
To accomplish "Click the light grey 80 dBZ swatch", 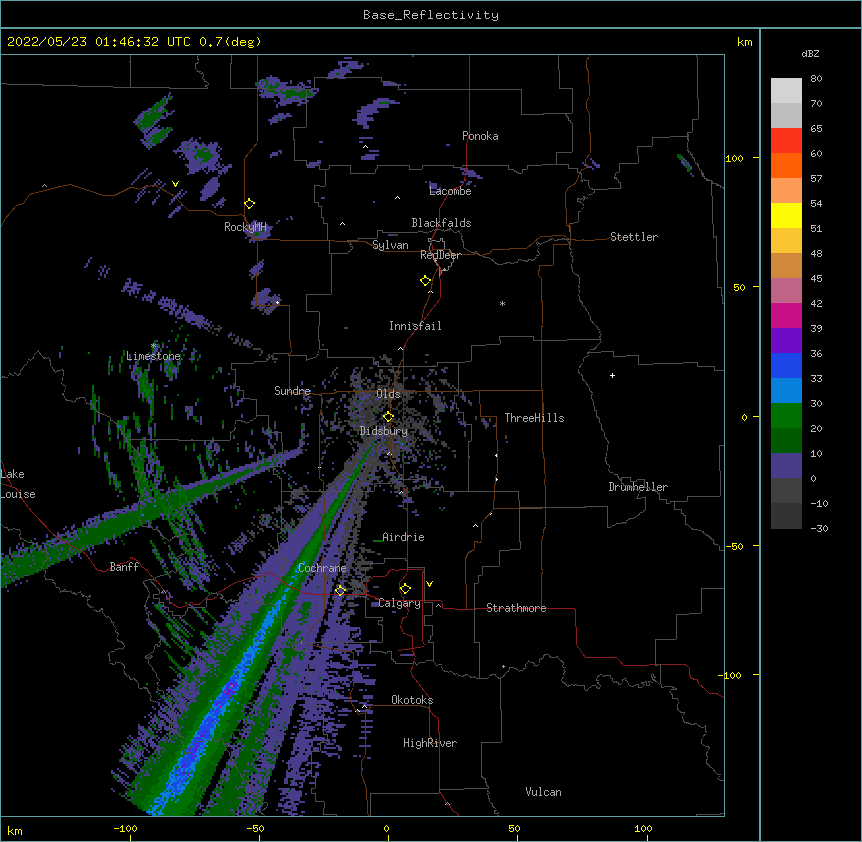I will [x=786, y=91].
